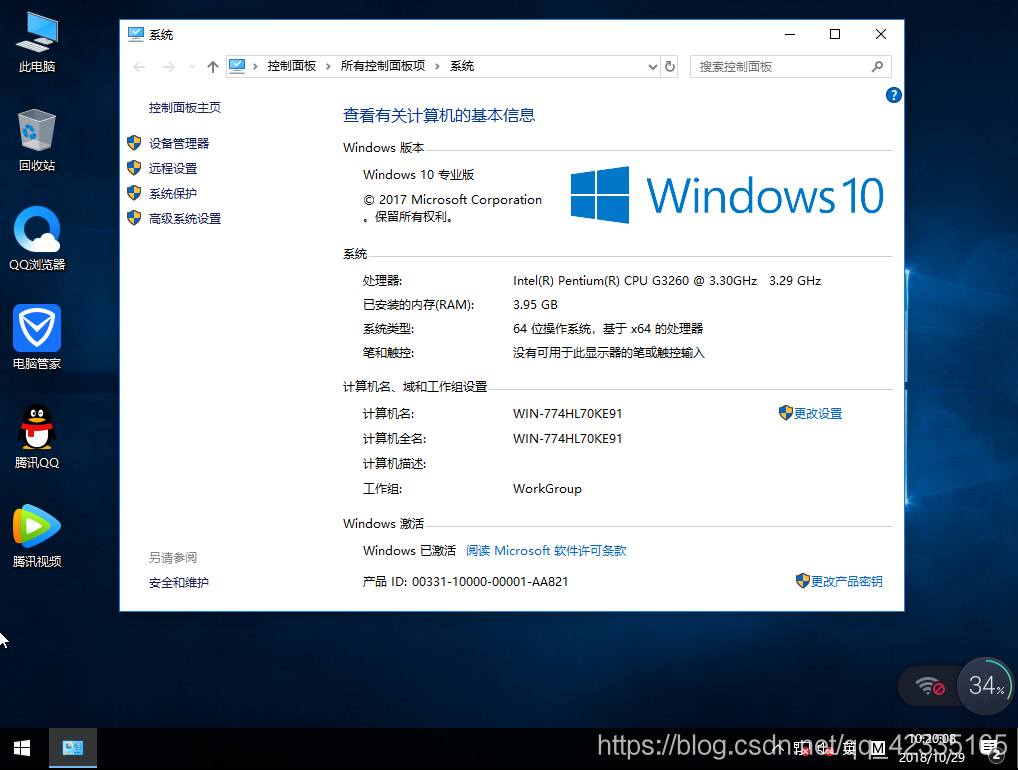This screenshot has width=1018, height=770.
Task: Click the shield icon beside 系统保护
Action: [134, 193]
